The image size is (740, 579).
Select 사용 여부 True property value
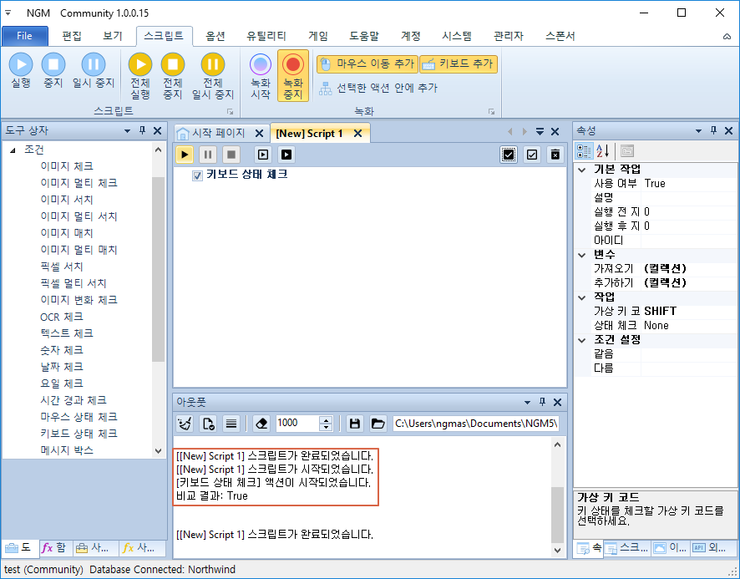point(689,184)
